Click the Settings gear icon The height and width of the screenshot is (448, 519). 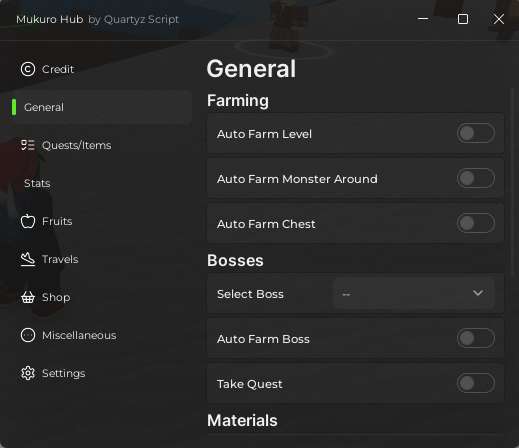(28, 373)
